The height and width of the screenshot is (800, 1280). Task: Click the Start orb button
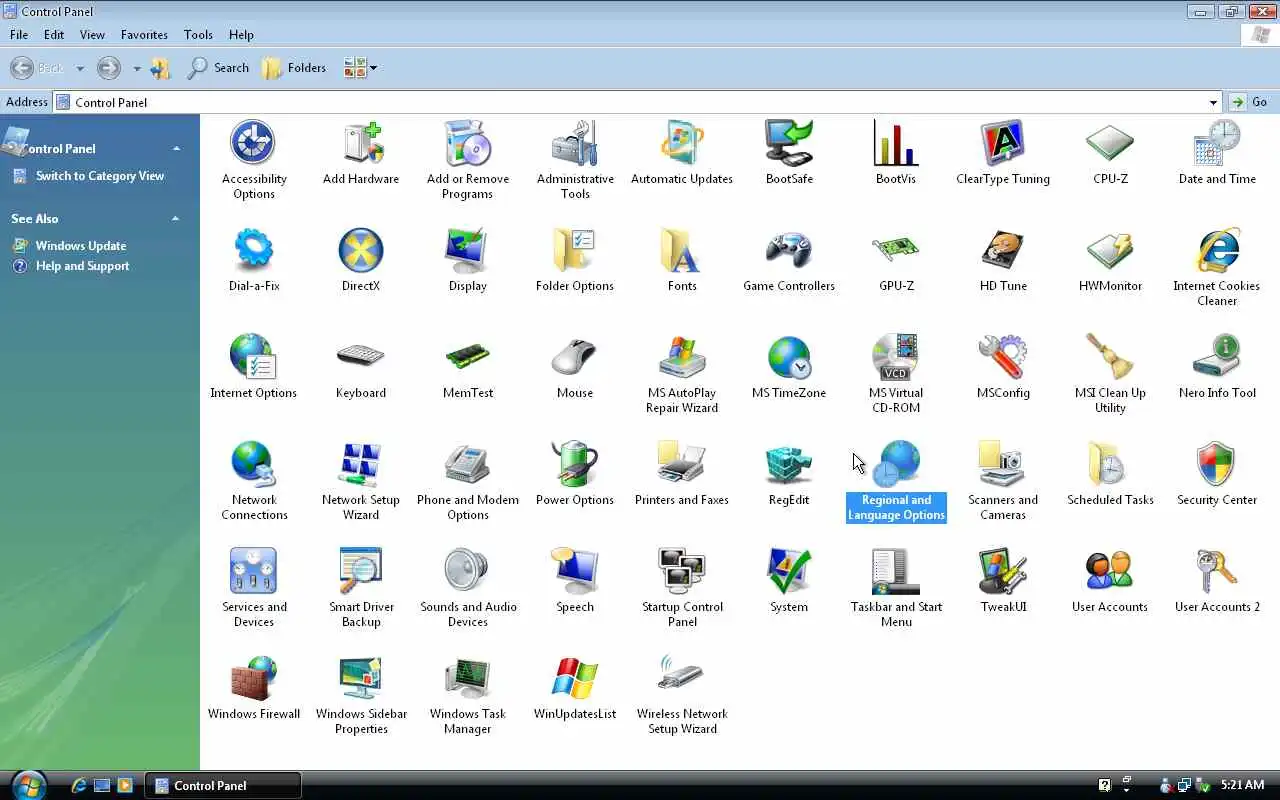(x=27, y=784)
